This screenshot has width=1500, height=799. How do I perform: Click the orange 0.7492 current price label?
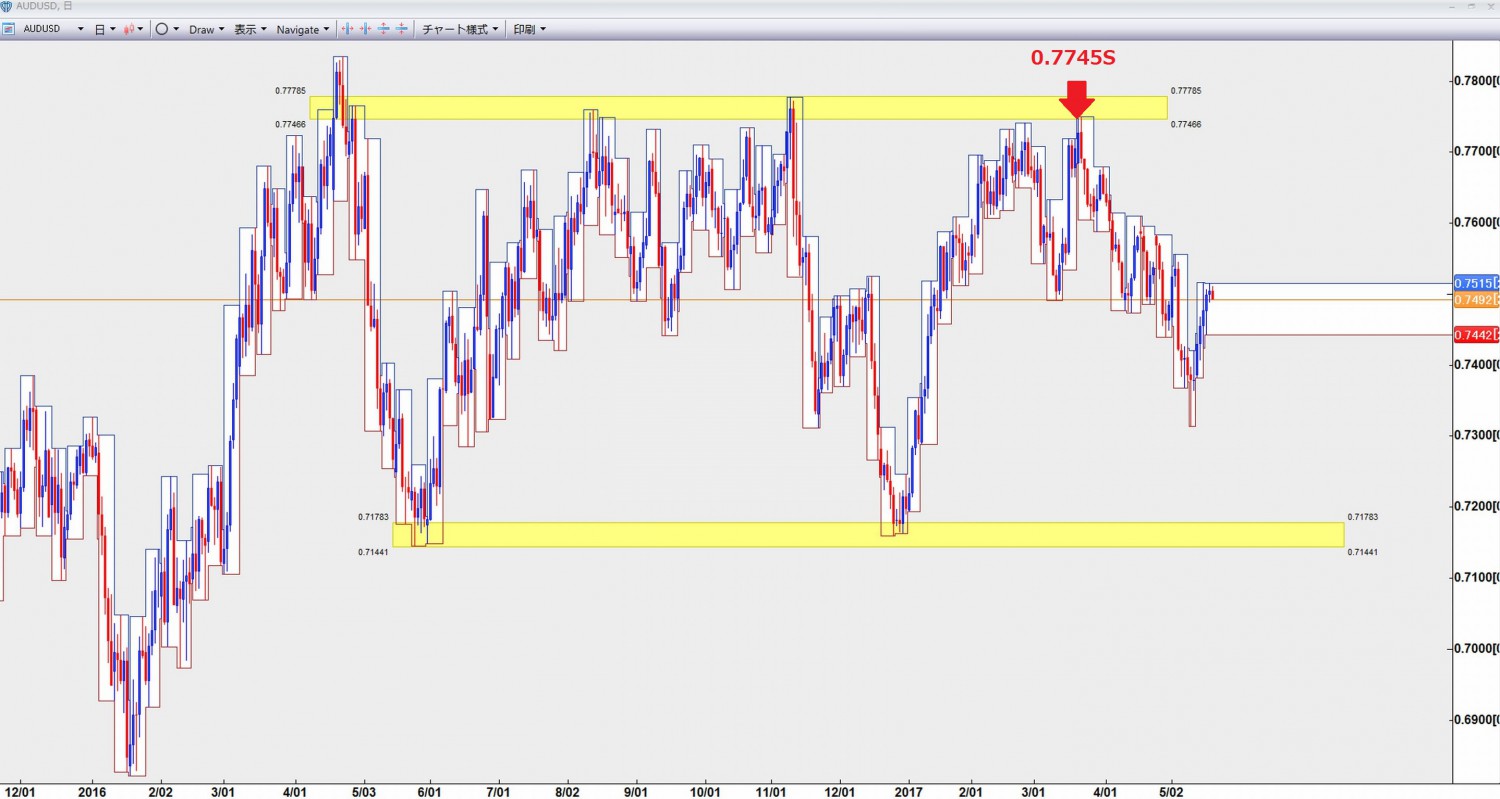click(1473, 299)
